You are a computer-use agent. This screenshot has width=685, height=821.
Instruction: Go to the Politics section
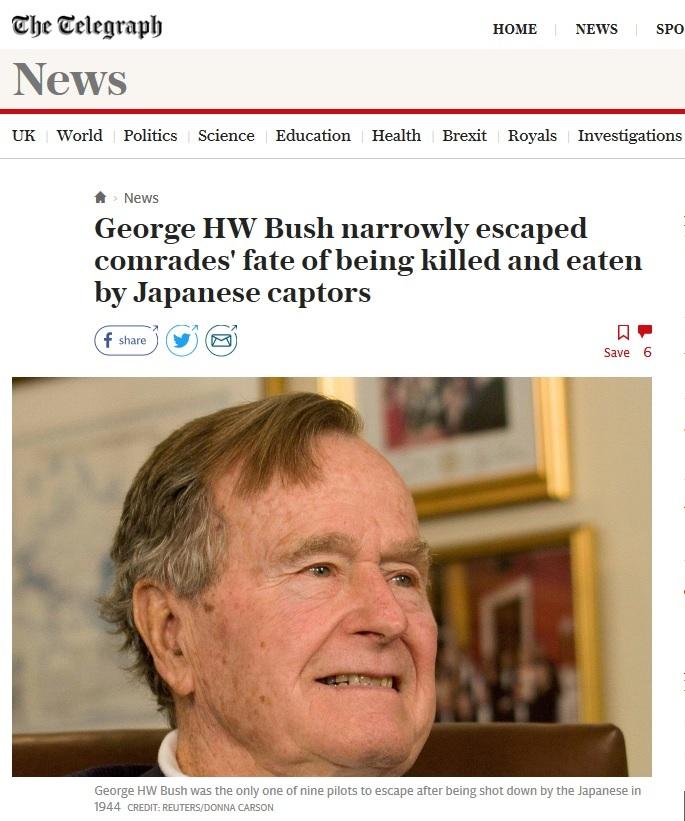pos(150,136)
